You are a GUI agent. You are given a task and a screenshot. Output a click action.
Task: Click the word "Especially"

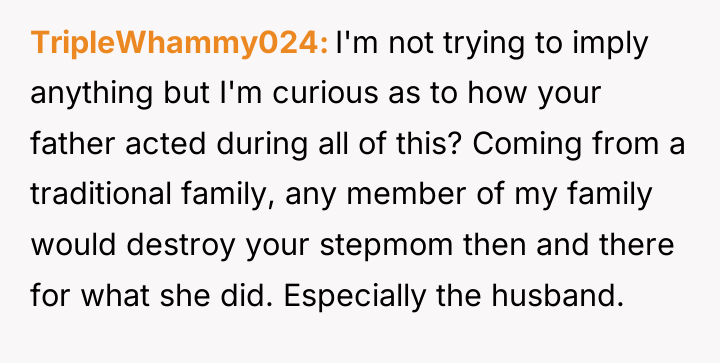coord(354,297)
